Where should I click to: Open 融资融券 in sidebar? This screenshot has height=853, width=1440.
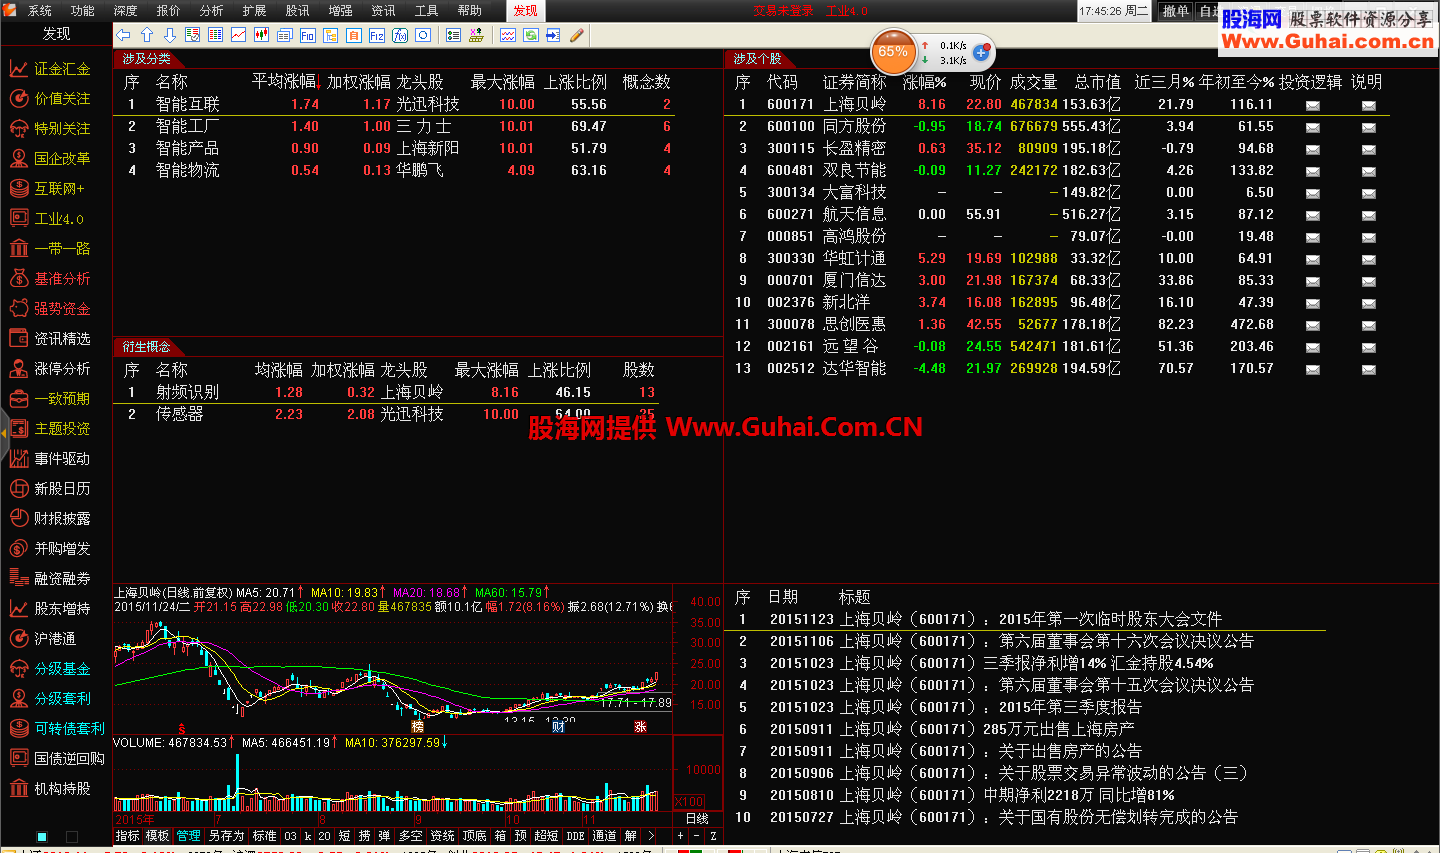click(x=62, y=579)
